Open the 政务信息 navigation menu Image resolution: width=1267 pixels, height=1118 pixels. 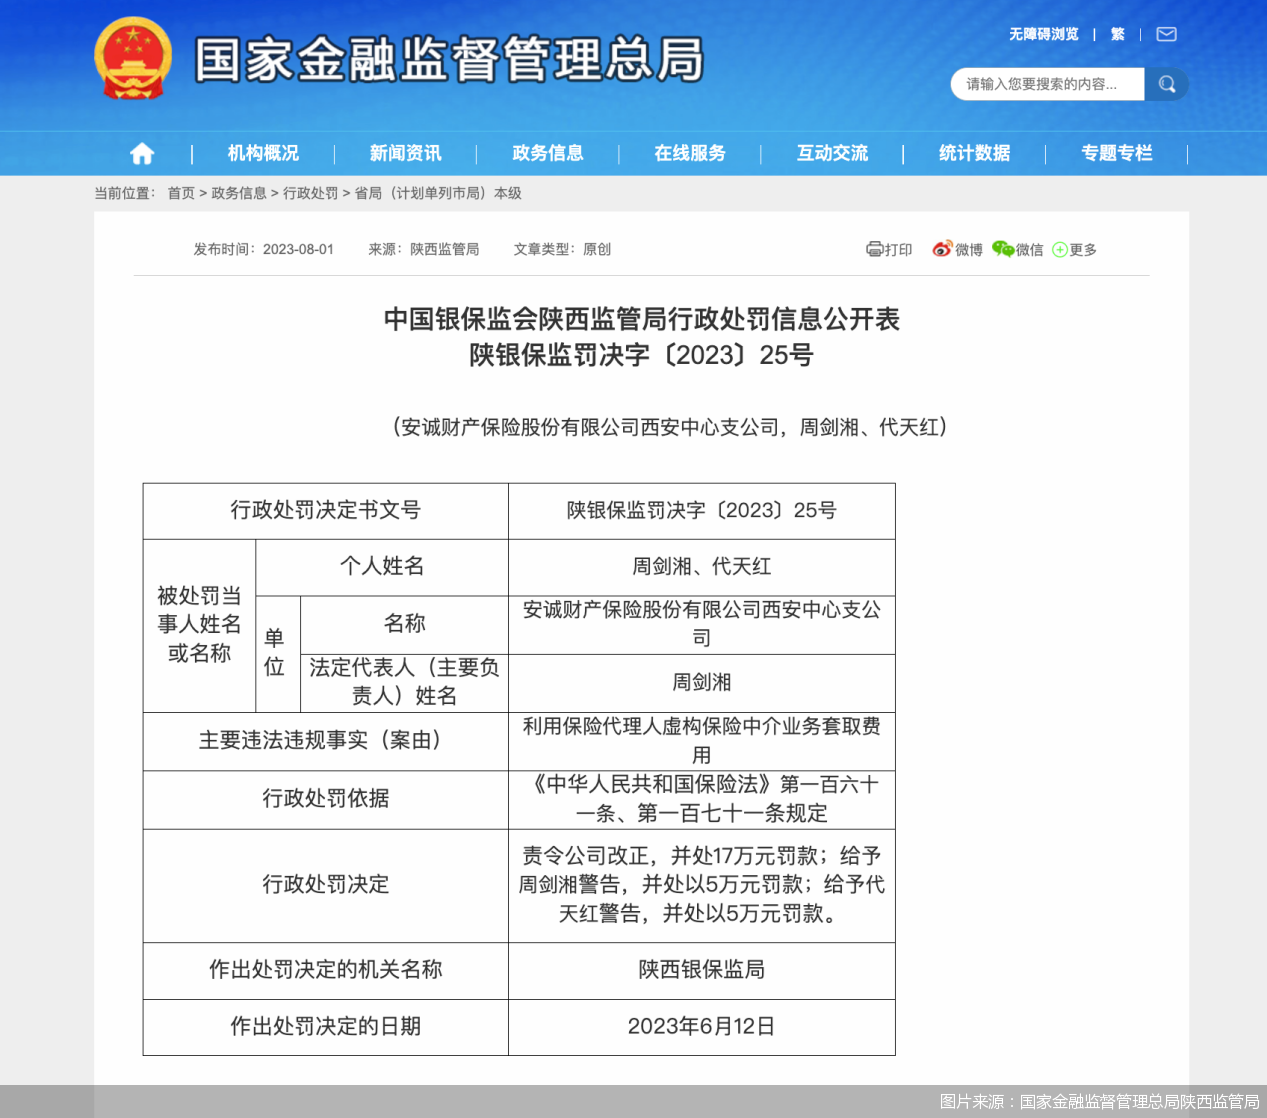(x=547, y=152)
